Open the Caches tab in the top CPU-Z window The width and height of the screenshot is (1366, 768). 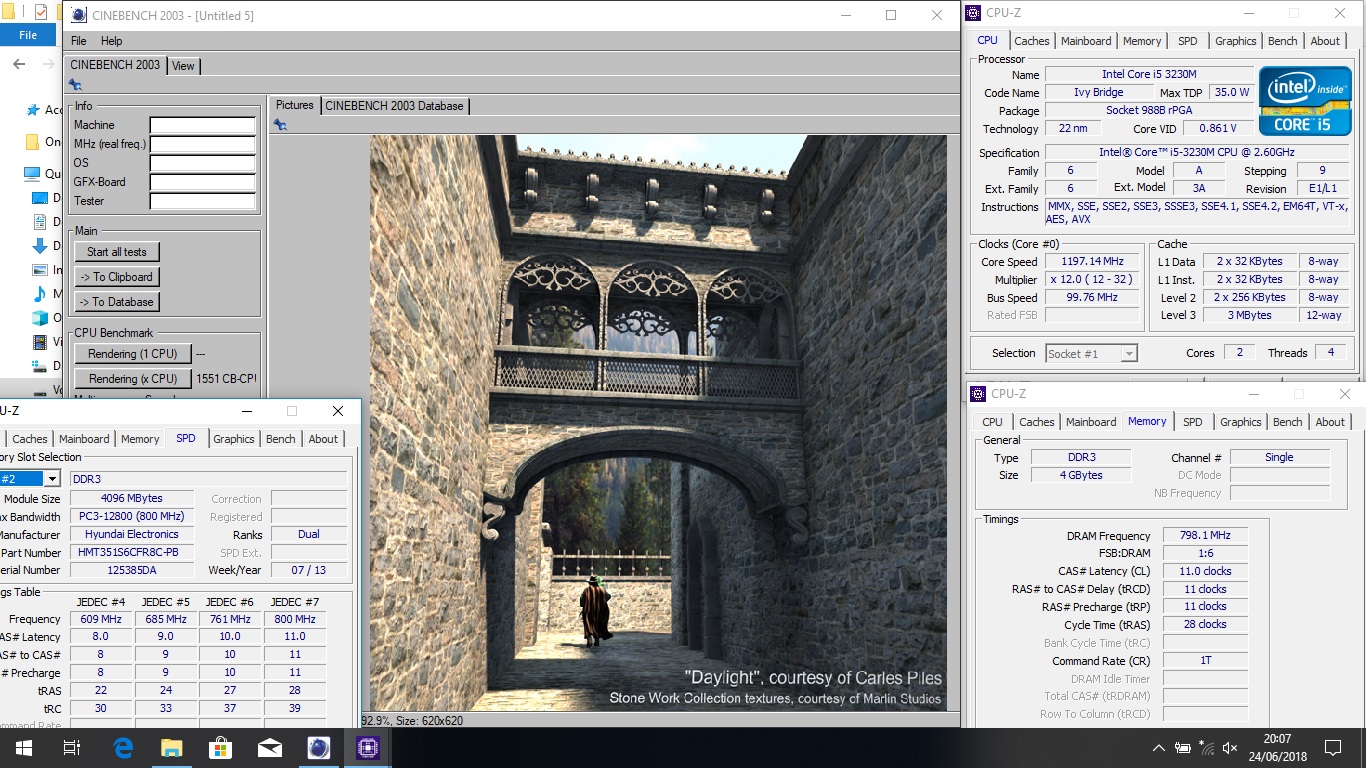[x=1032, y=41]
